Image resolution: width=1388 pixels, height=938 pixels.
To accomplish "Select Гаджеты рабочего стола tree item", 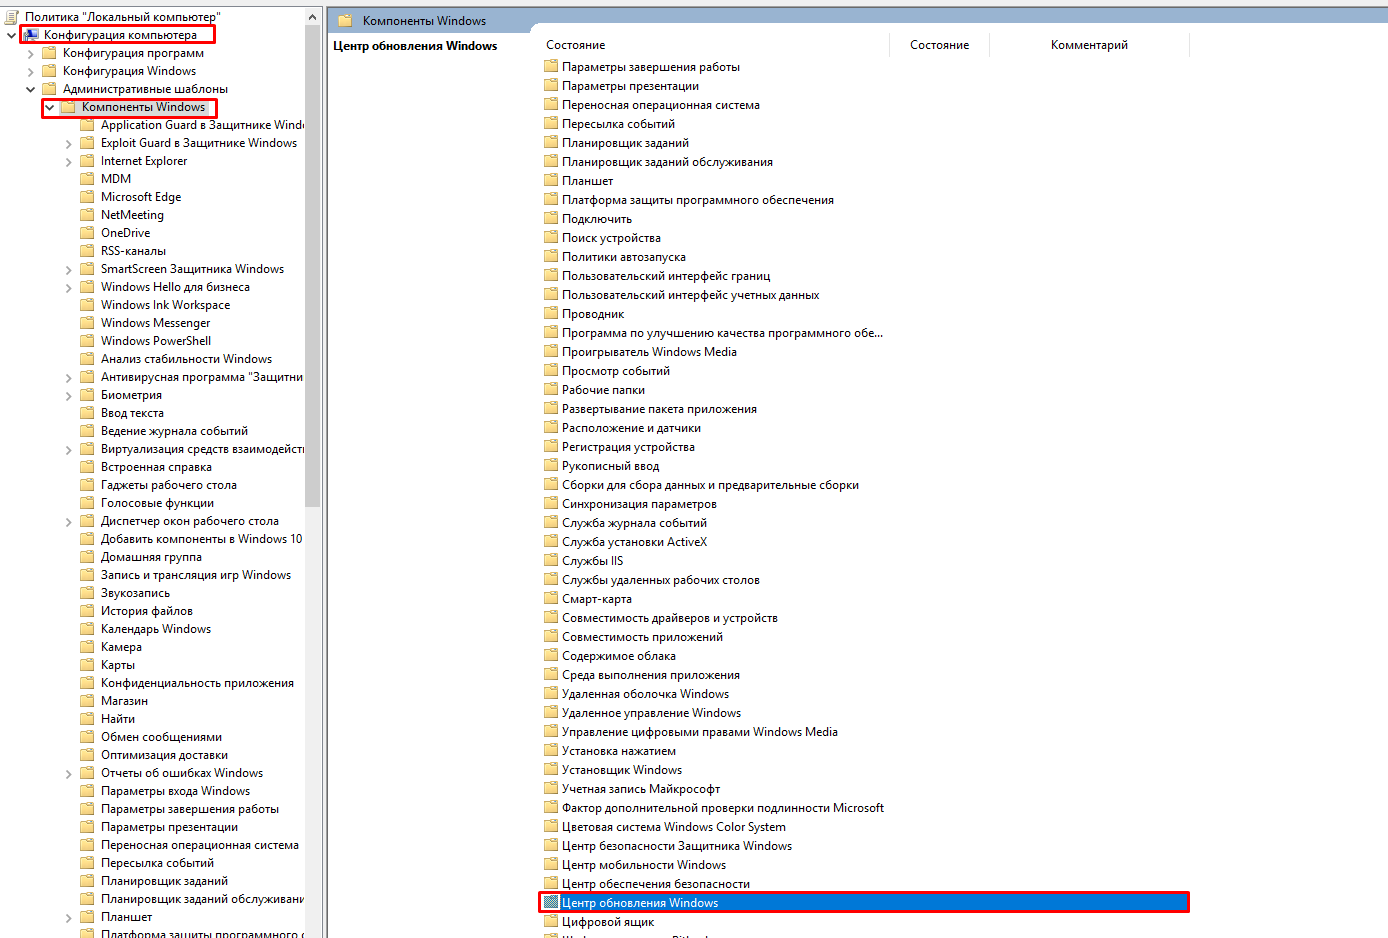I will [x=168, y=485].
